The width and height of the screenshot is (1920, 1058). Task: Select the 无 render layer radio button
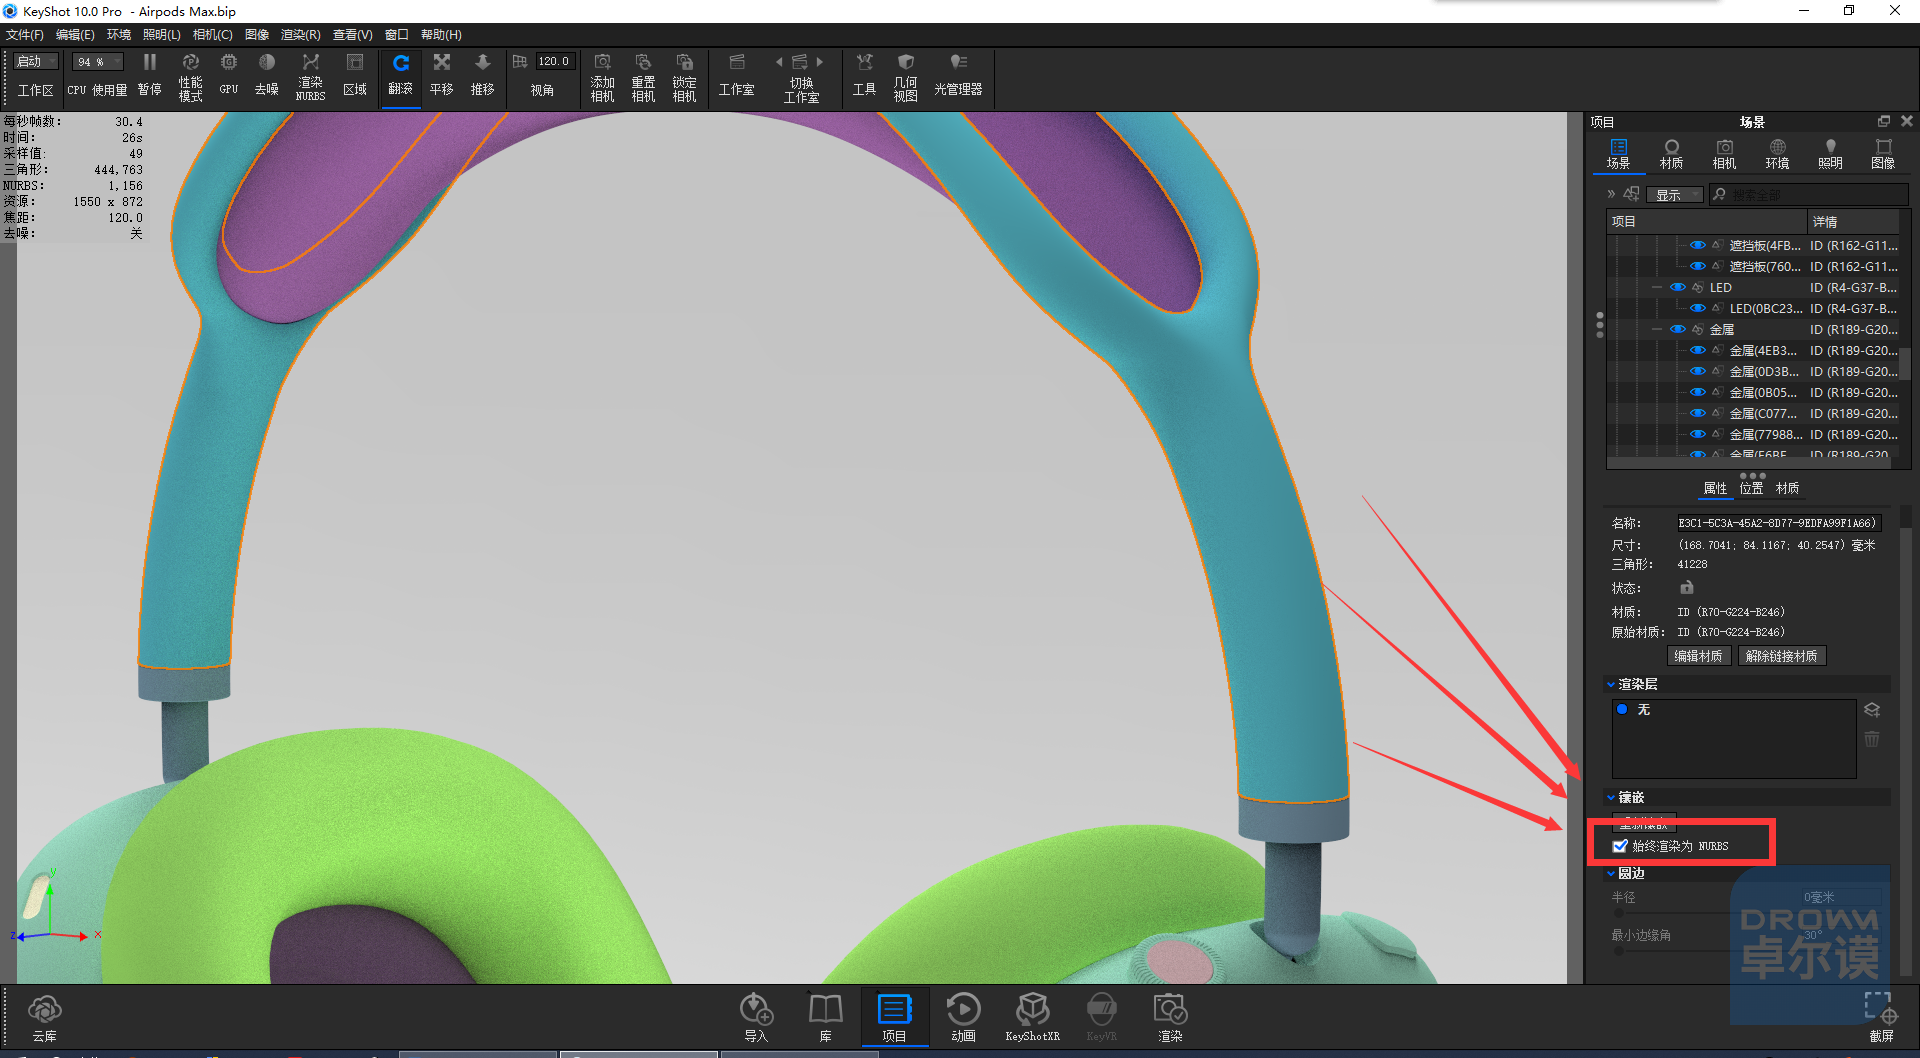1622,709
